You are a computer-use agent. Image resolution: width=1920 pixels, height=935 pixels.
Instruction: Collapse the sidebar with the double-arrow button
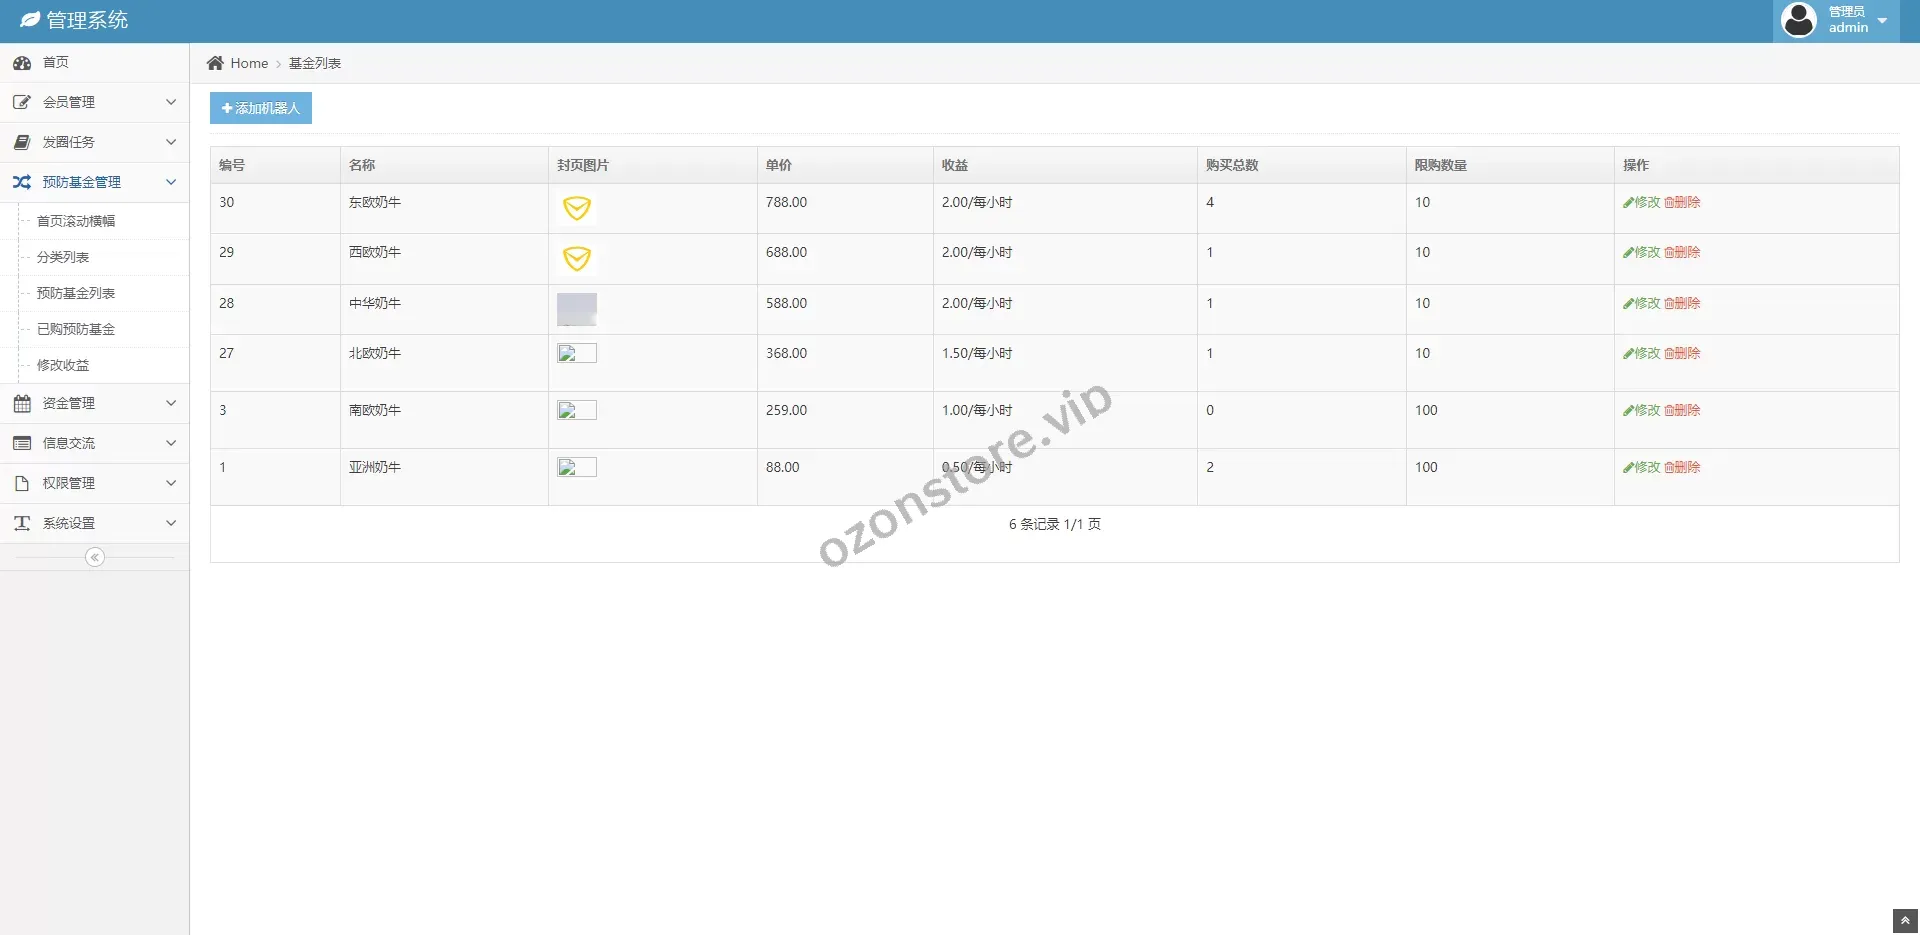tap(95, 557)
